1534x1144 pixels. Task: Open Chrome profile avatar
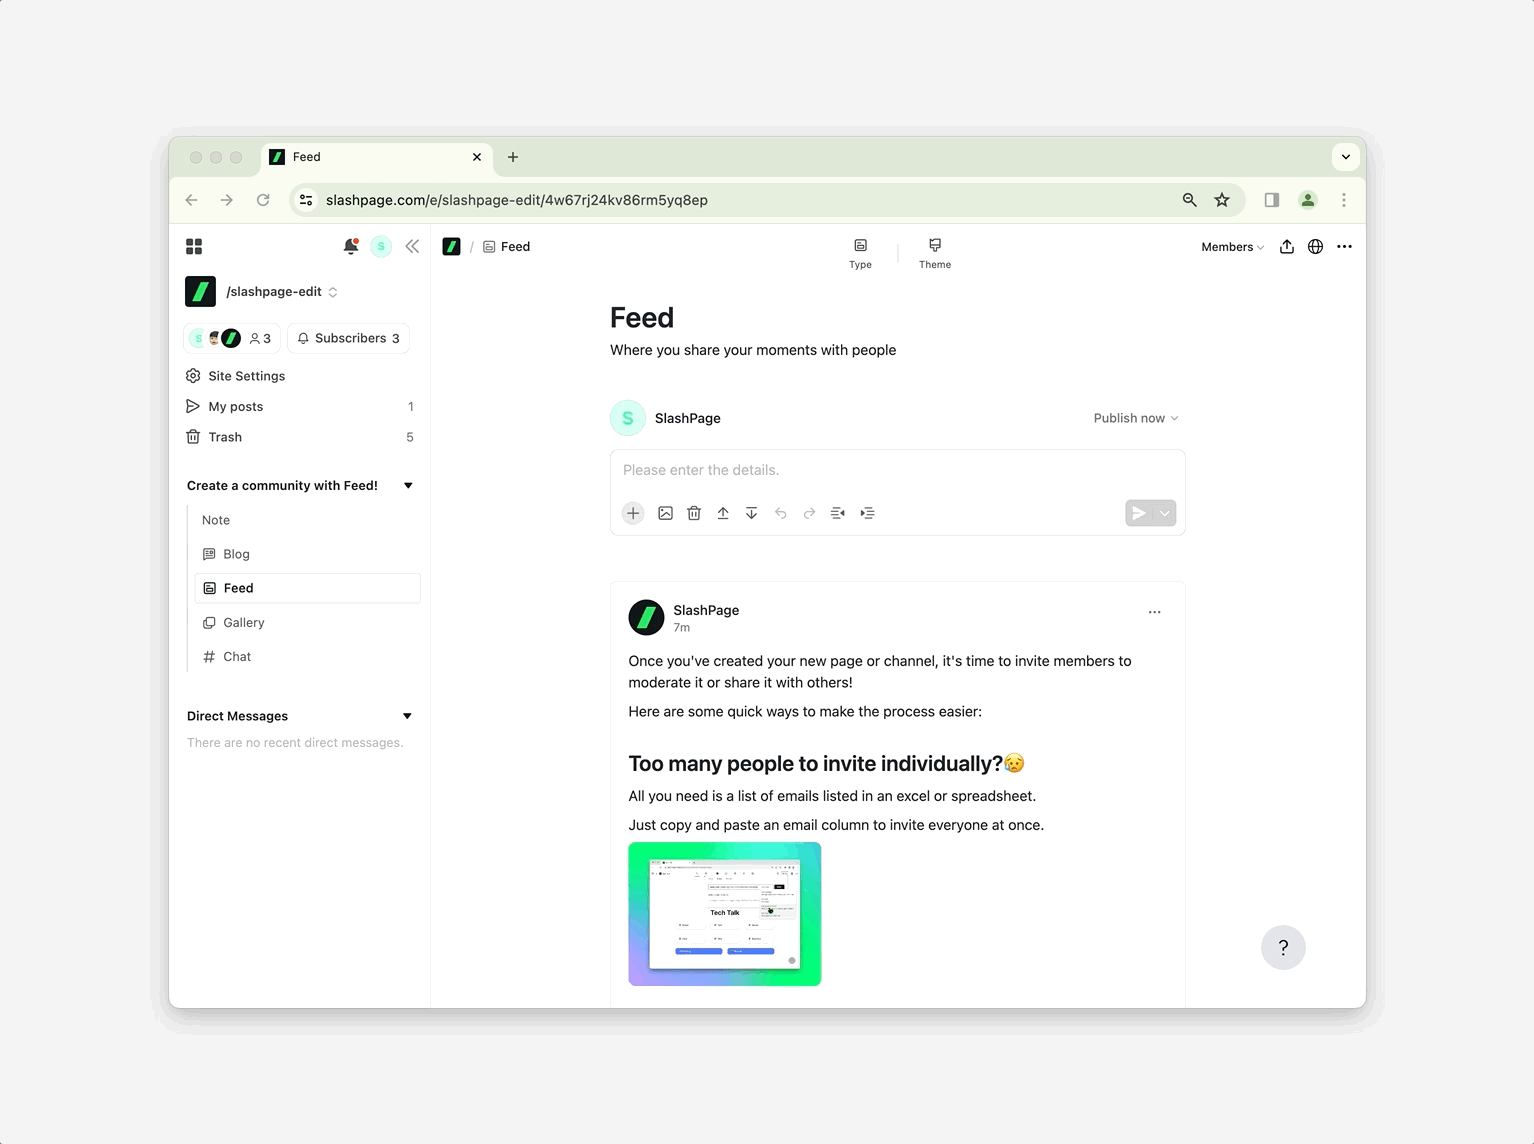click(1307, 200)
